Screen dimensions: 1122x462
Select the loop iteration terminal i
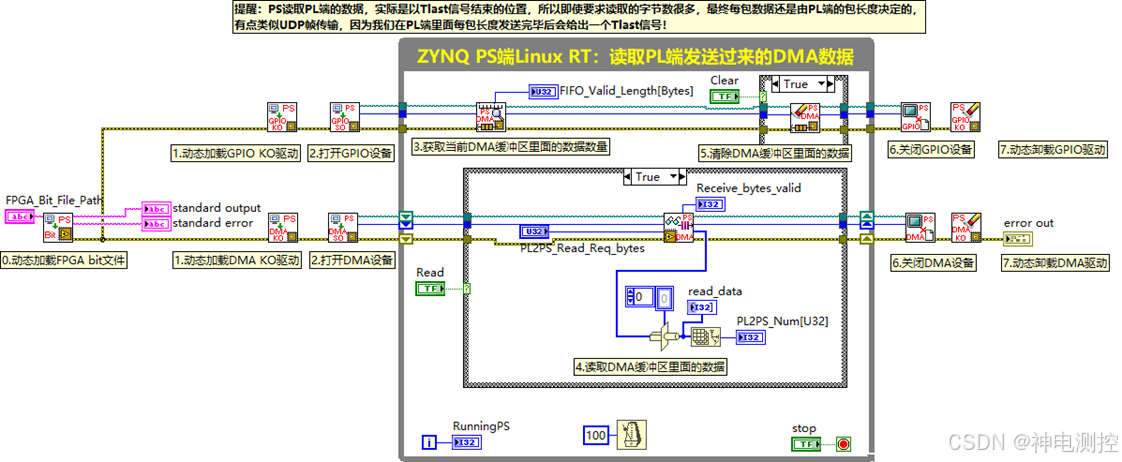point(429,444)
